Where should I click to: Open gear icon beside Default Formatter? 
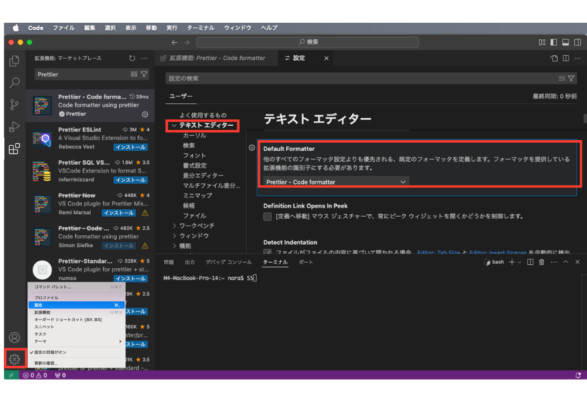252,148
